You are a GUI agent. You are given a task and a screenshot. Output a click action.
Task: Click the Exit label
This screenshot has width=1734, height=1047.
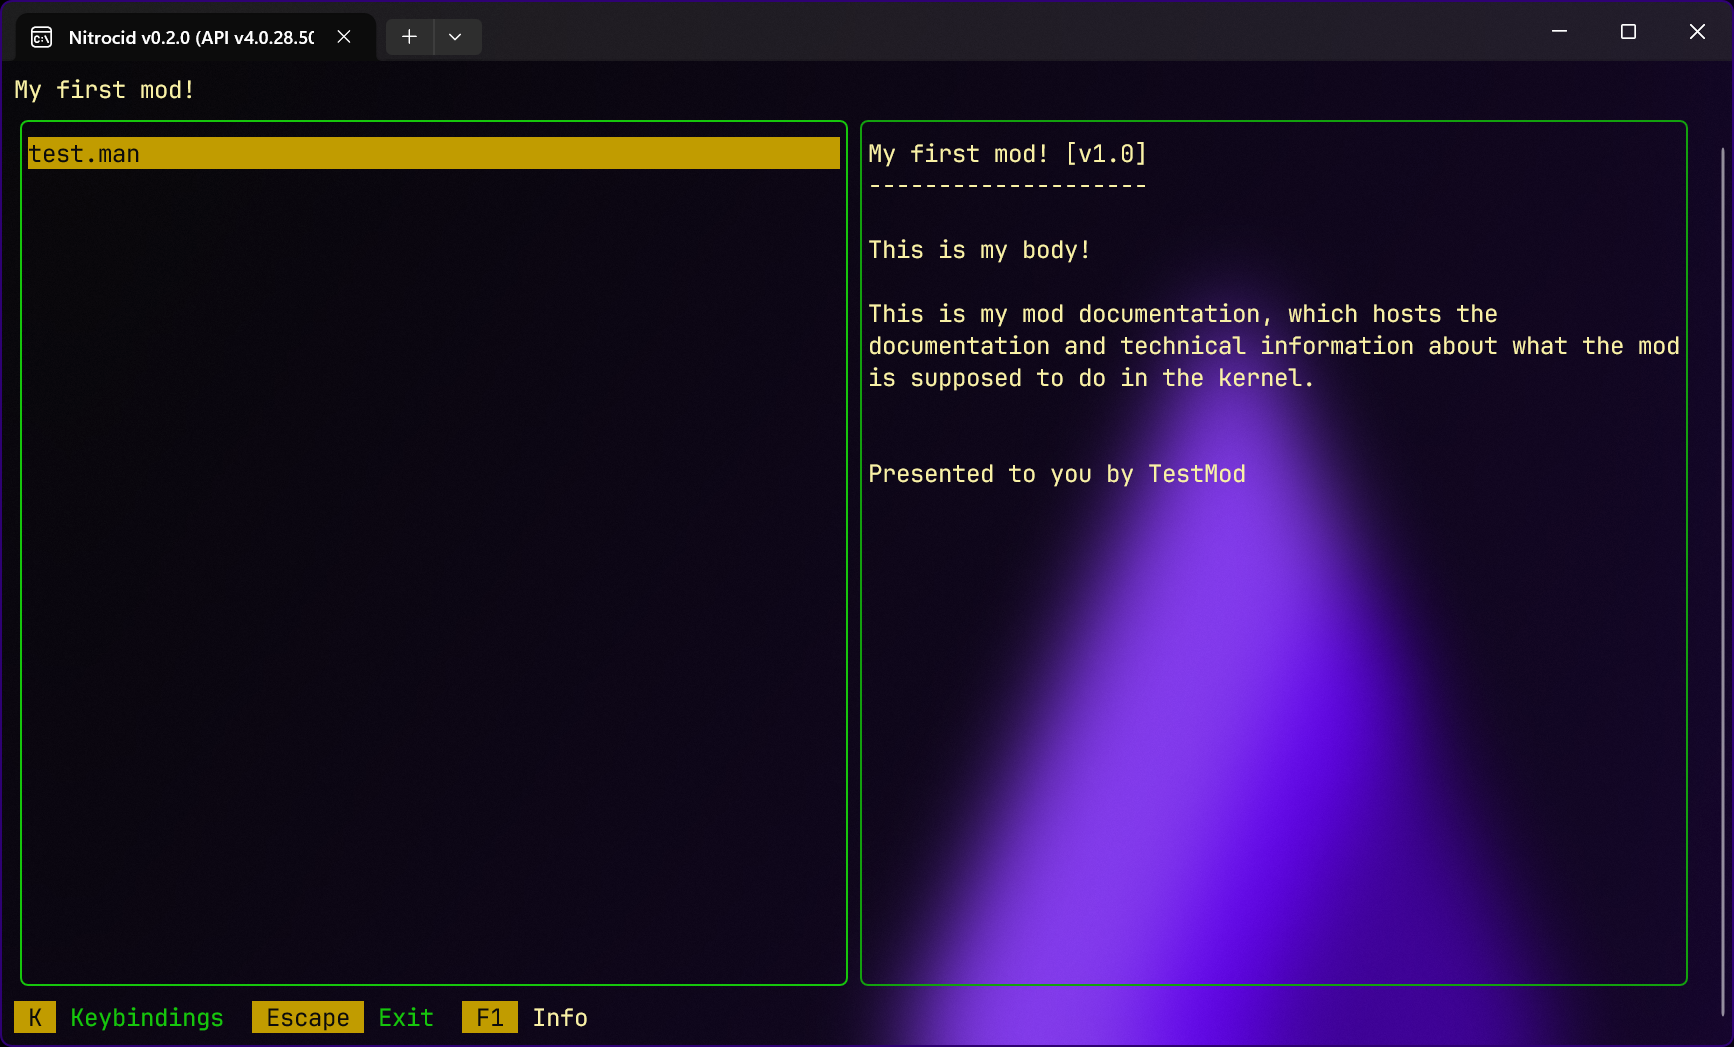[x=406, y=1018]
